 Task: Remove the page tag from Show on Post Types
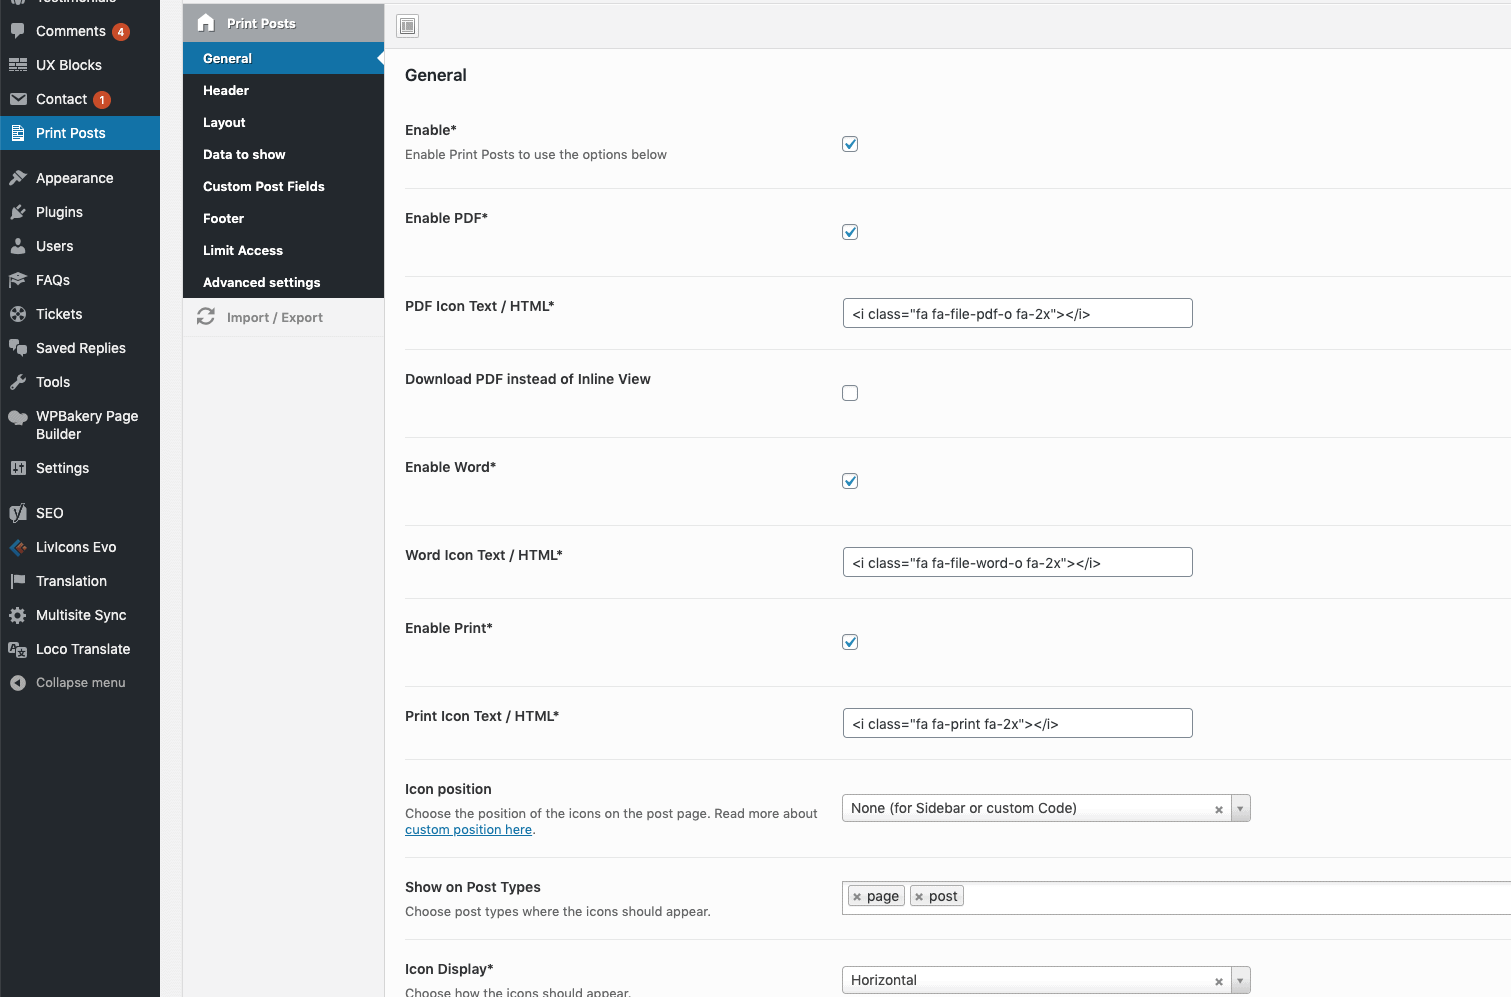[x=858, y=895]
